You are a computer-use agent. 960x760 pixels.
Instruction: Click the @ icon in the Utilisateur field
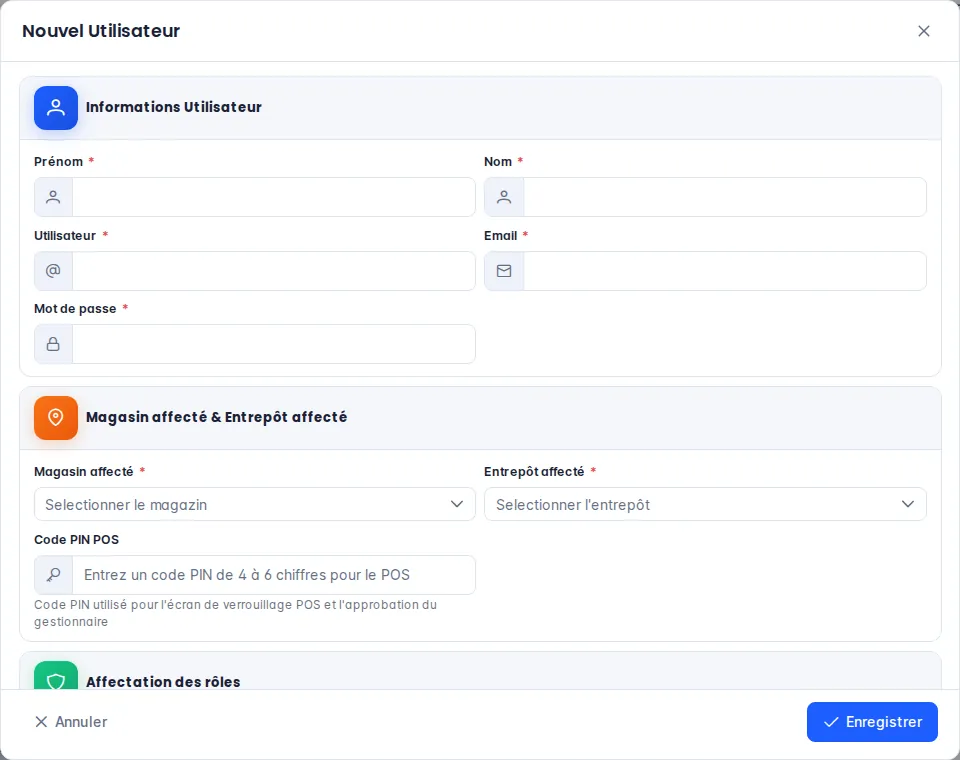point(53,271)
